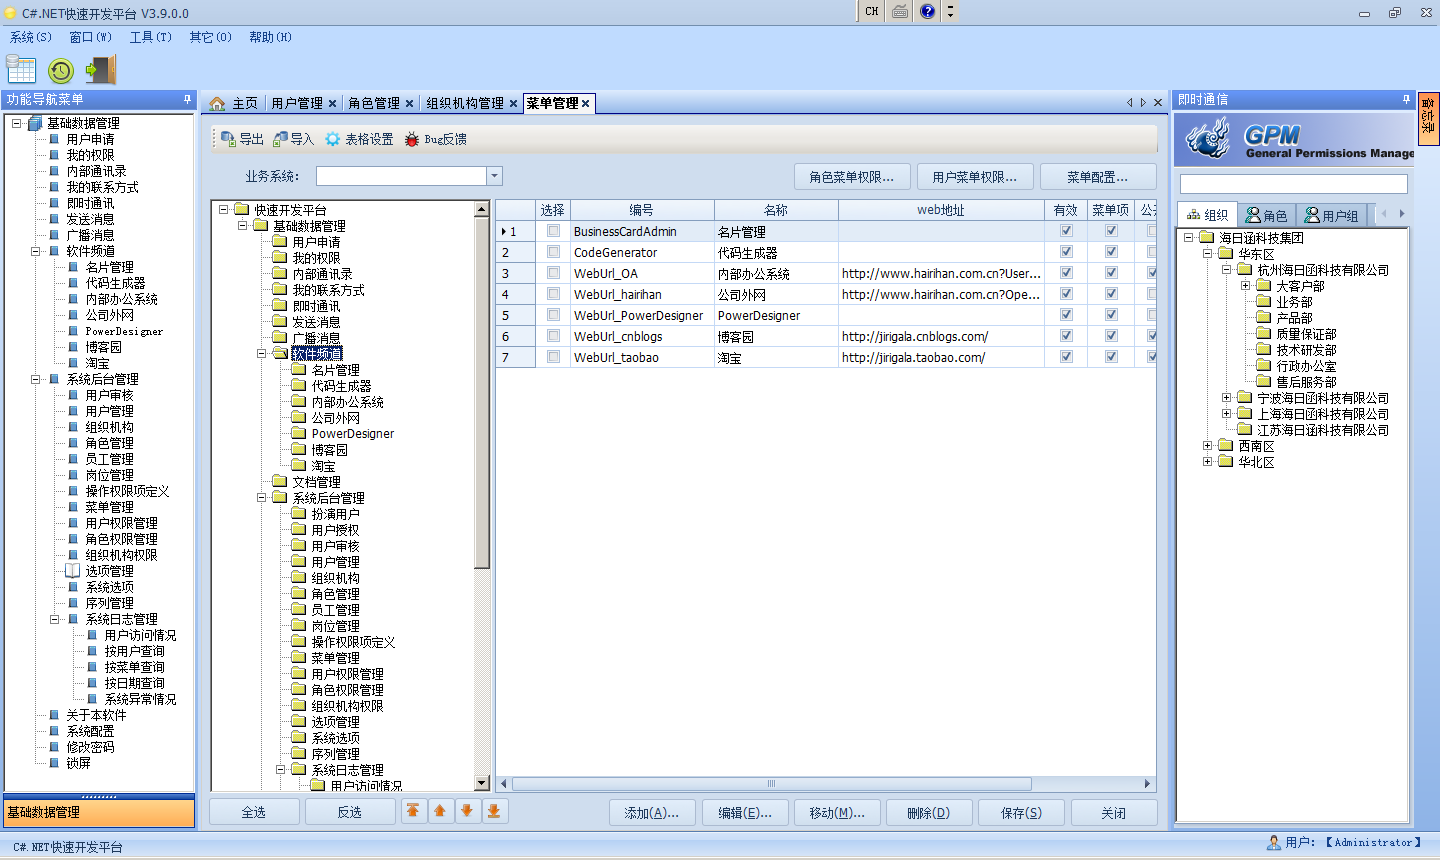
Task: Expand 大客户部 node
Action: tap(1246, 286)
